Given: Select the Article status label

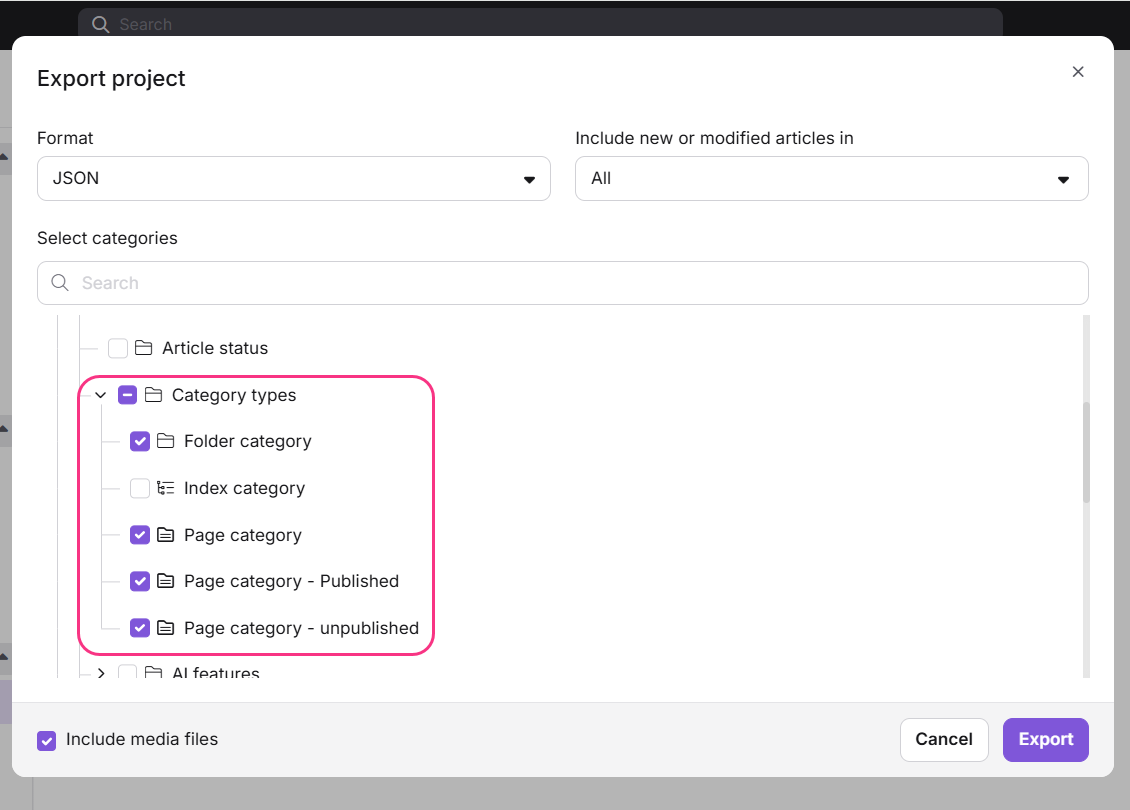Looking at the screenshot, I should coord(215,348).
